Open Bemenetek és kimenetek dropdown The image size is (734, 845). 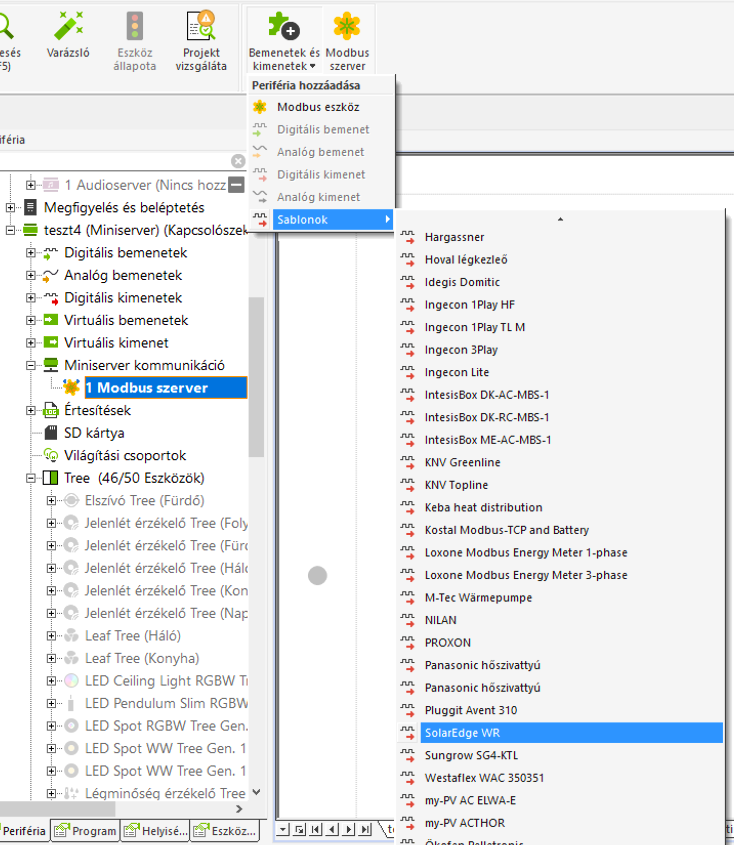(283, 42)
